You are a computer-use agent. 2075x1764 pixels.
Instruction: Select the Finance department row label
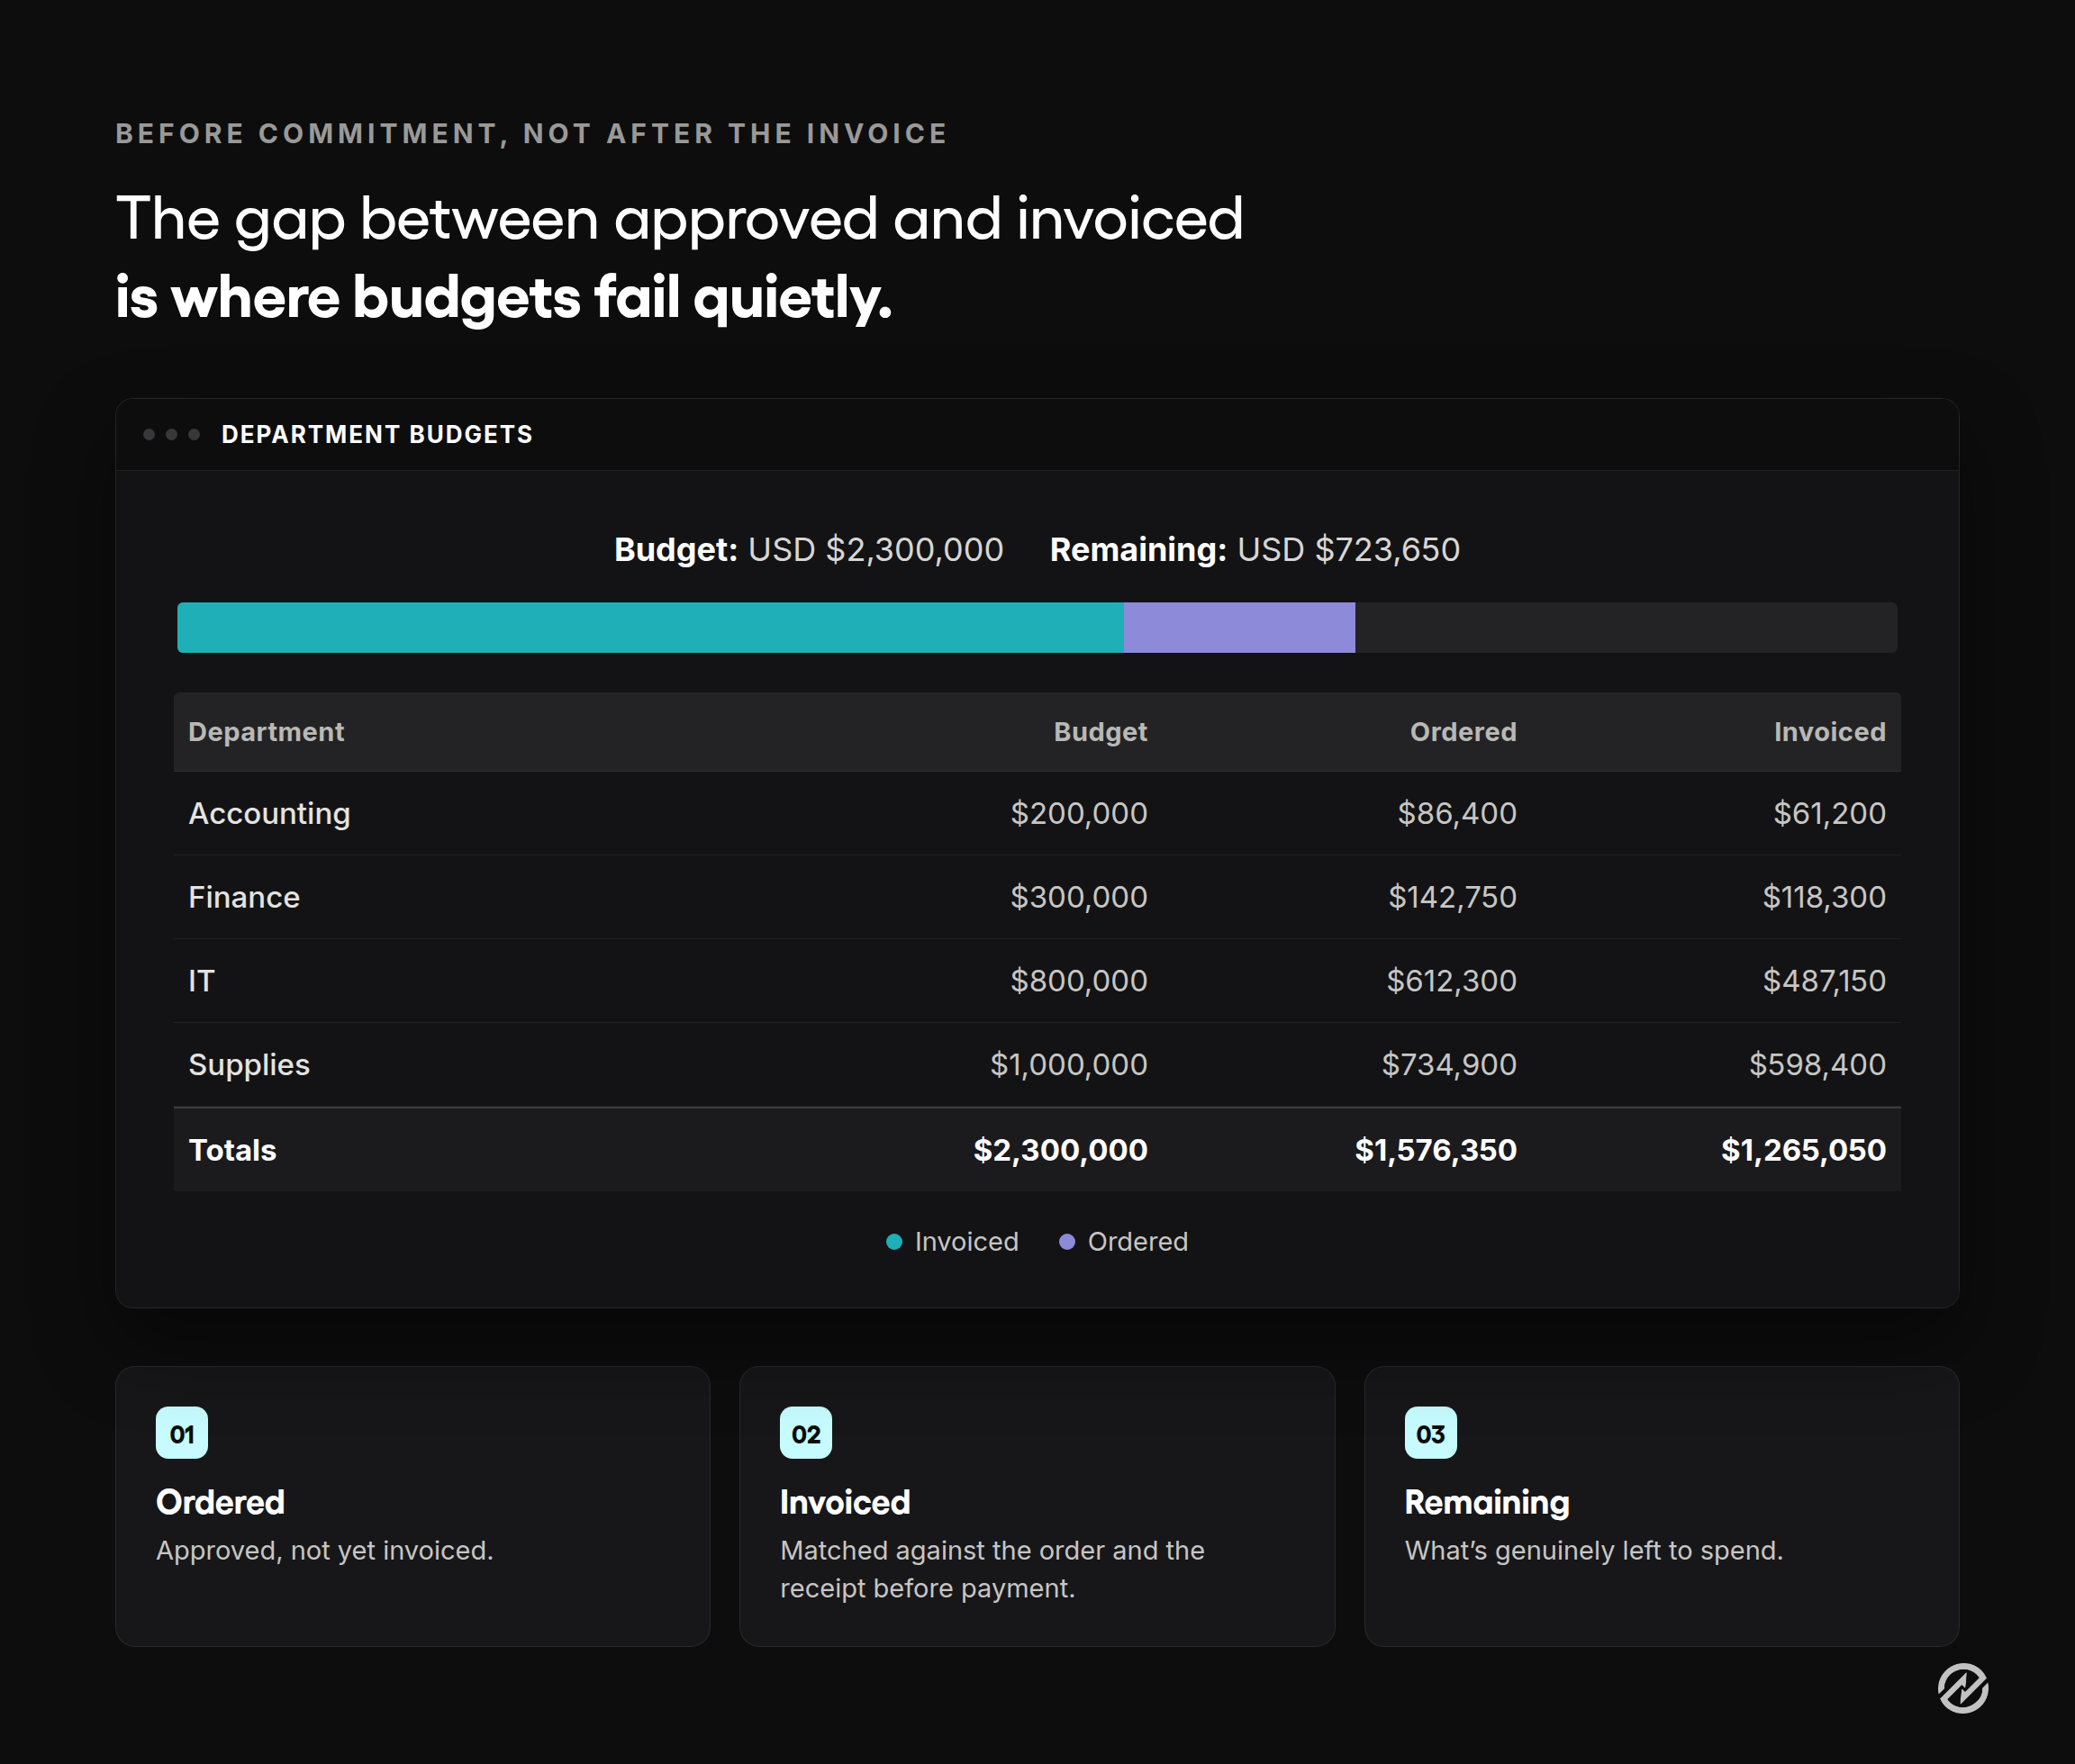click(244, 897)
